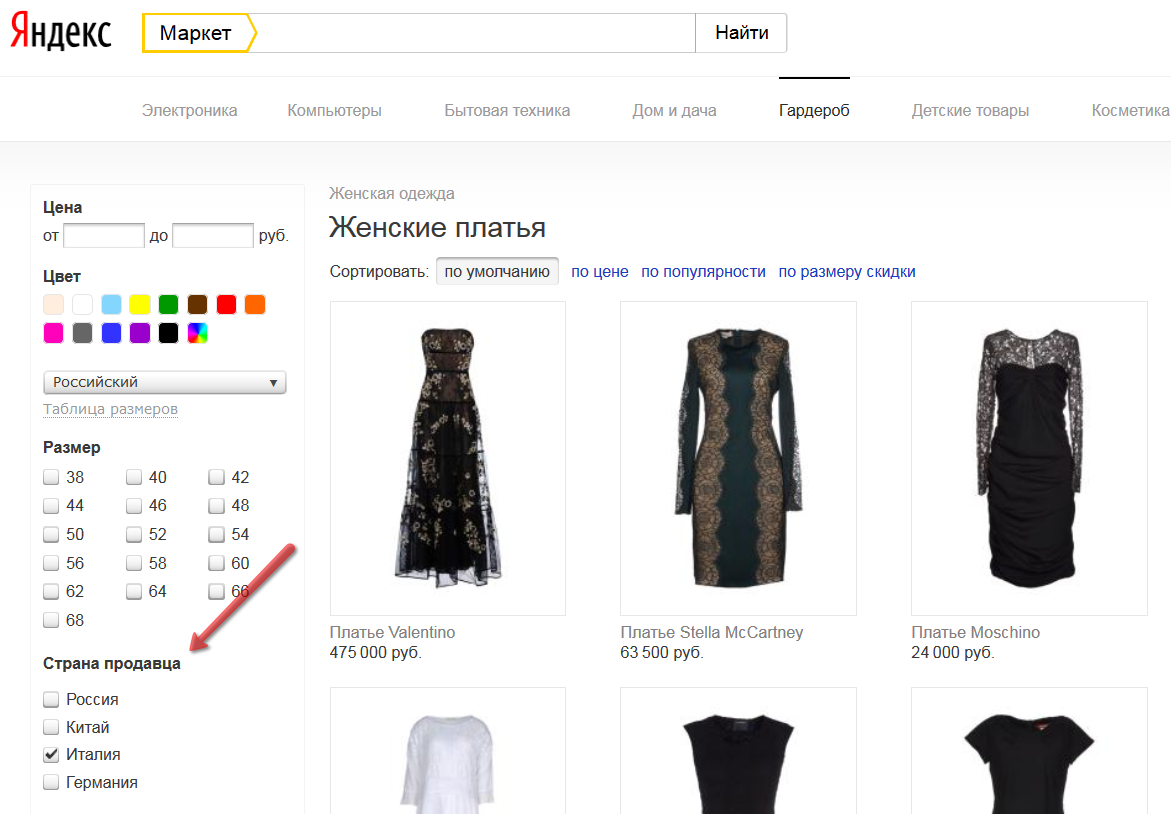Choose the pink color swatch
The height and width of the screenshot is (814, 1171).
tap(54, 333)
